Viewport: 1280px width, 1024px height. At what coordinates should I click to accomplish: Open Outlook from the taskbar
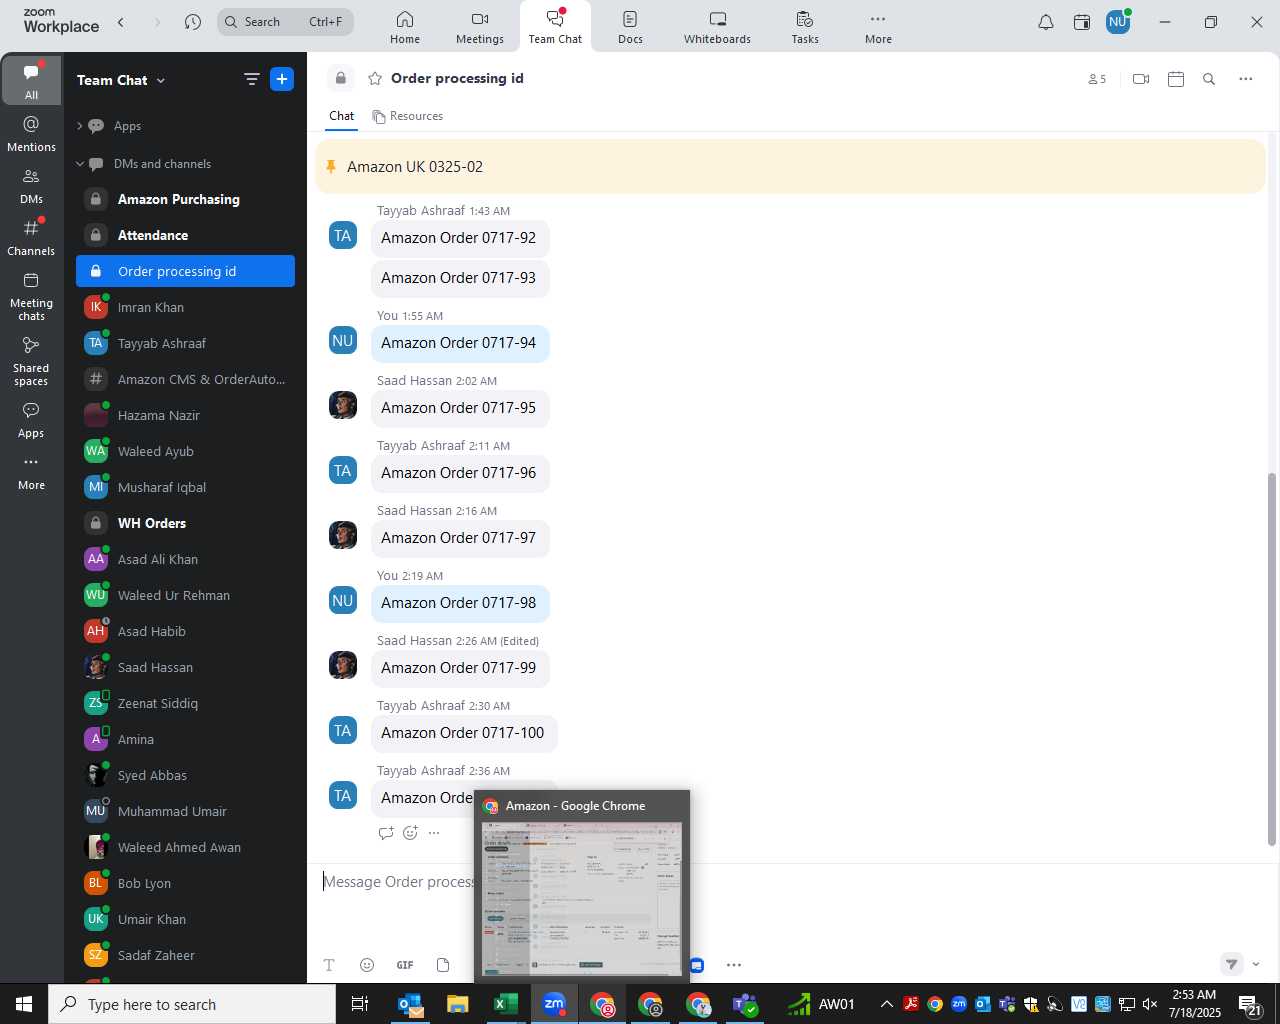point(410,1004)
